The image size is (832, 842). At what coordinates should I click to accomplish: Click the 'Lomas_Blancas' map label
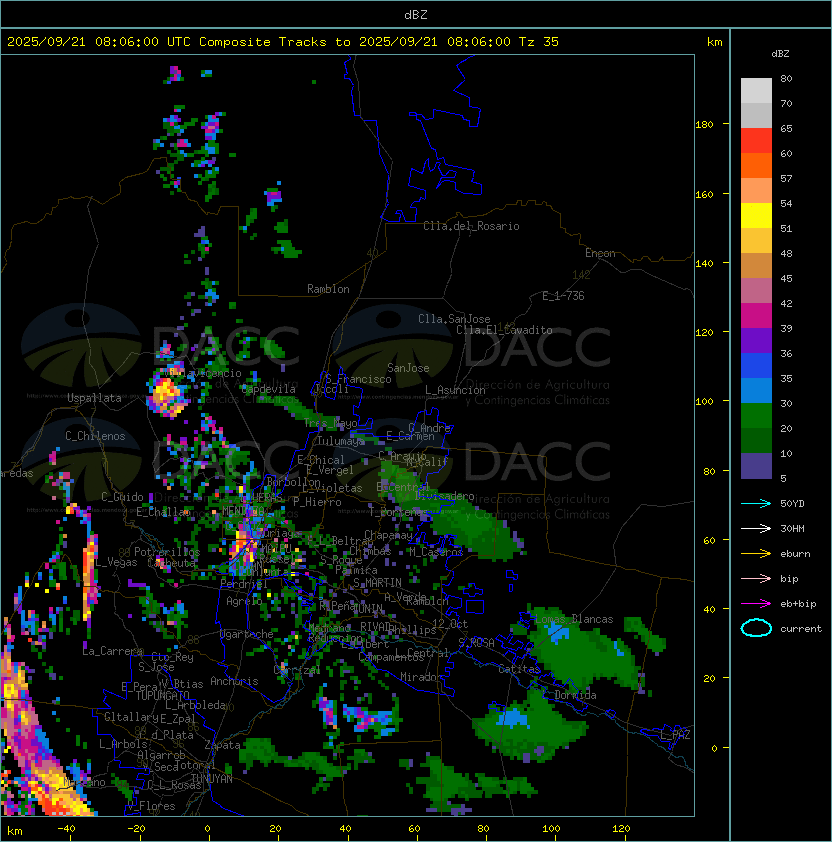tap(574, 619)
